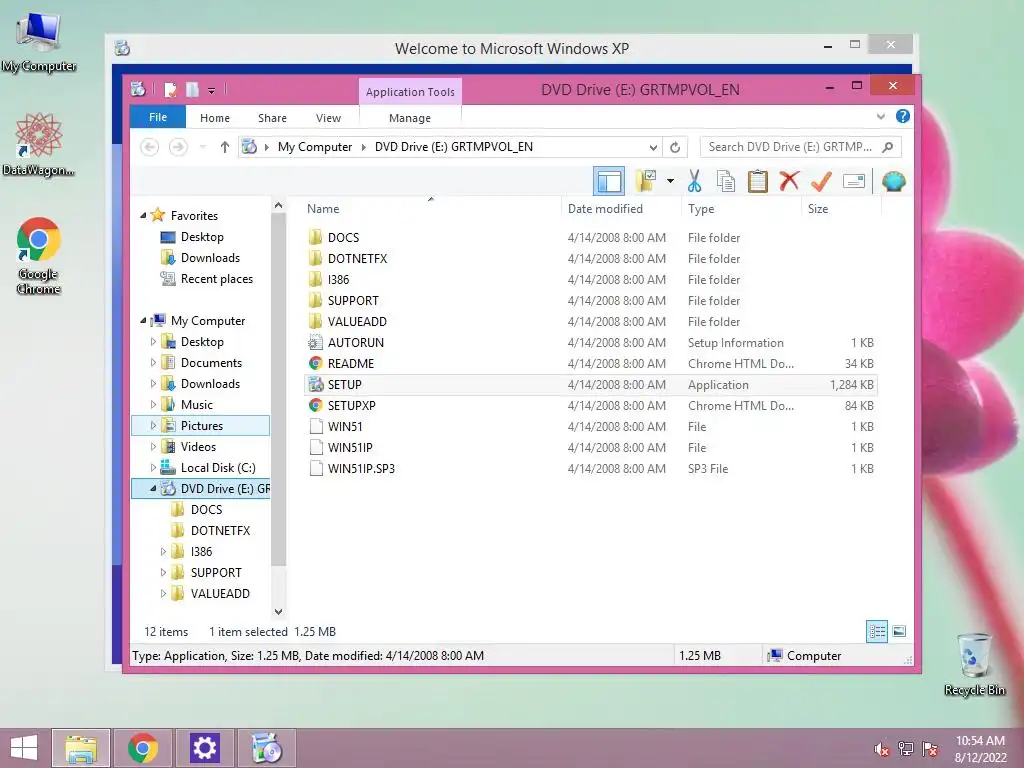This screenshot has height=768, width=1024.
Task: Refresh the current folder view
Action: 675,147
